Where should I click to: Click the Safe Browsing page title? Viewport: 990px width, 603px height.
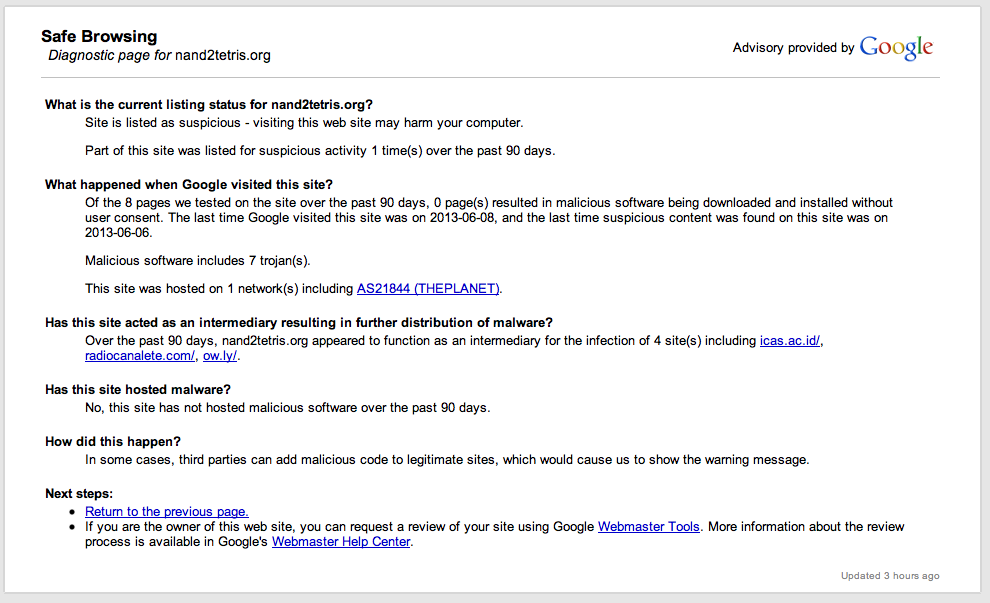click(99, 37)
